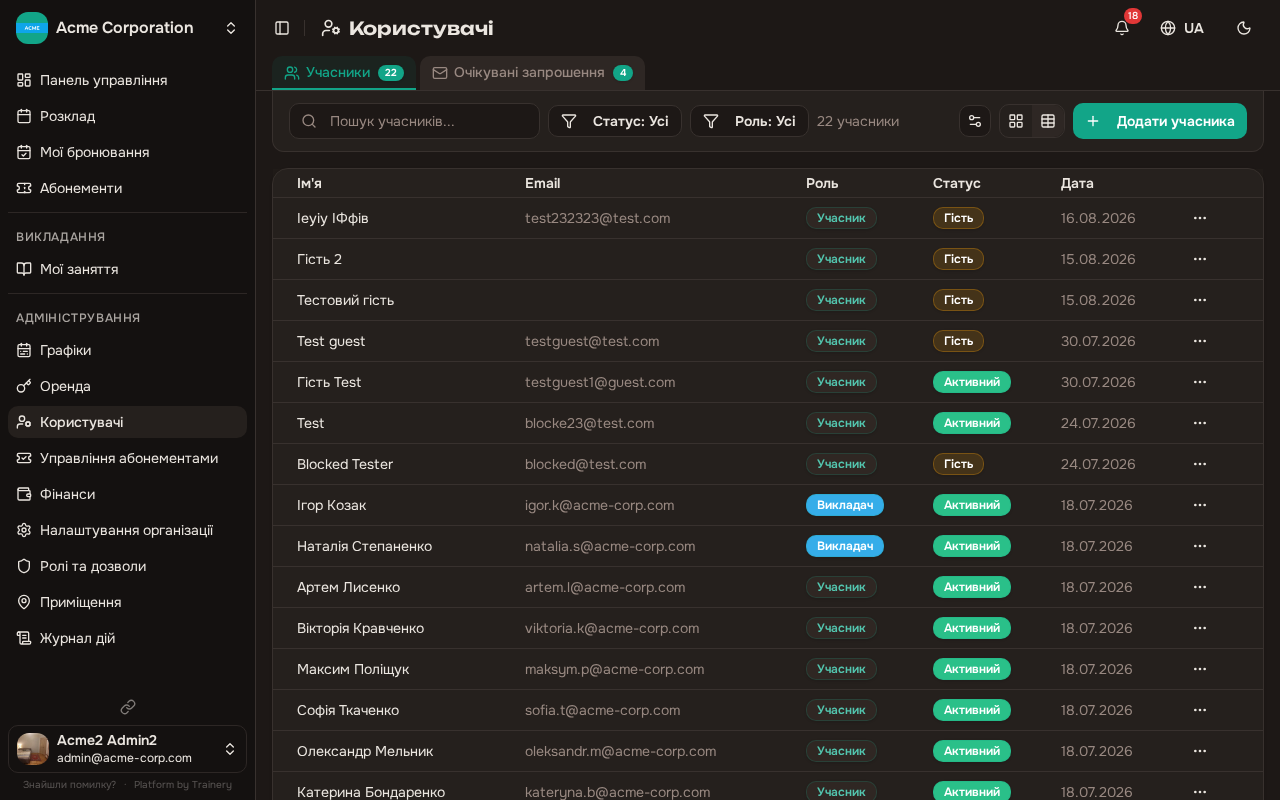
Task: Click link chain icon above account card
Action: coord(128,707)
